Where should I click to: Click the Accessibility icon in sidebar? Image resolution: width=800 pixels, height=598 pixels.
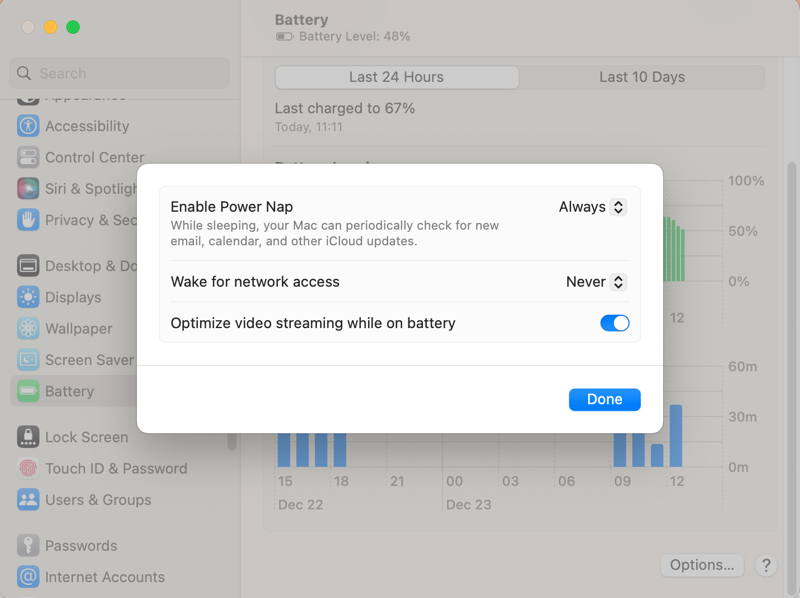[28, 126]
